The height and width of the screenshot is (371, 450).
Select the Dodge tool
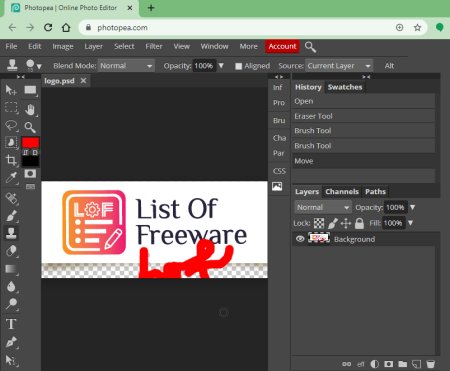12,304
